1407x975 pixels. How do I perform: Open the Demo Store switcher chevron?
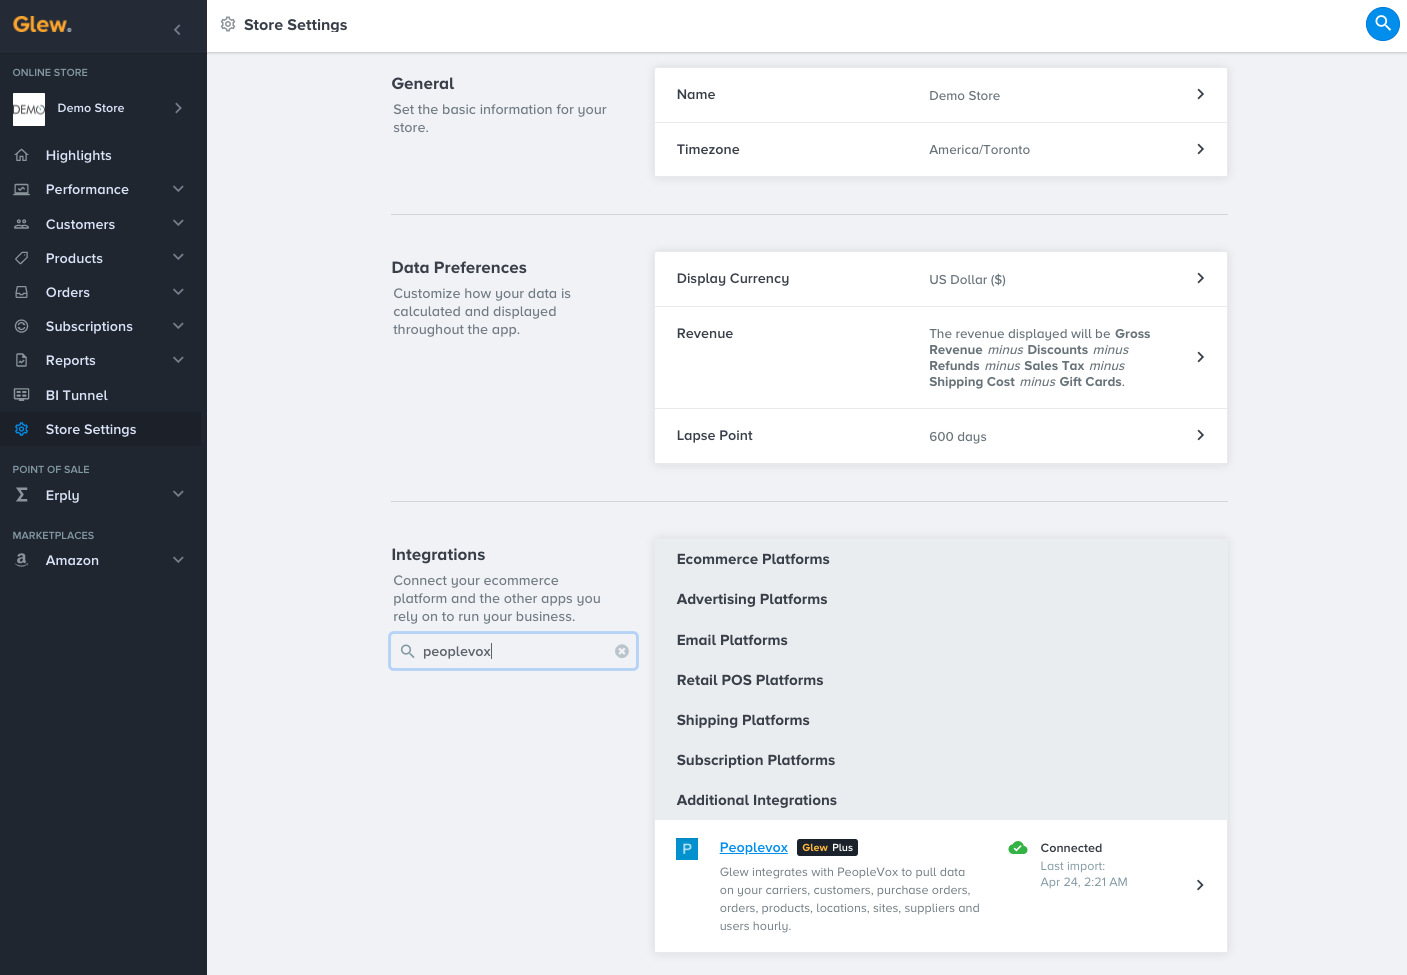tap(178, 108)
